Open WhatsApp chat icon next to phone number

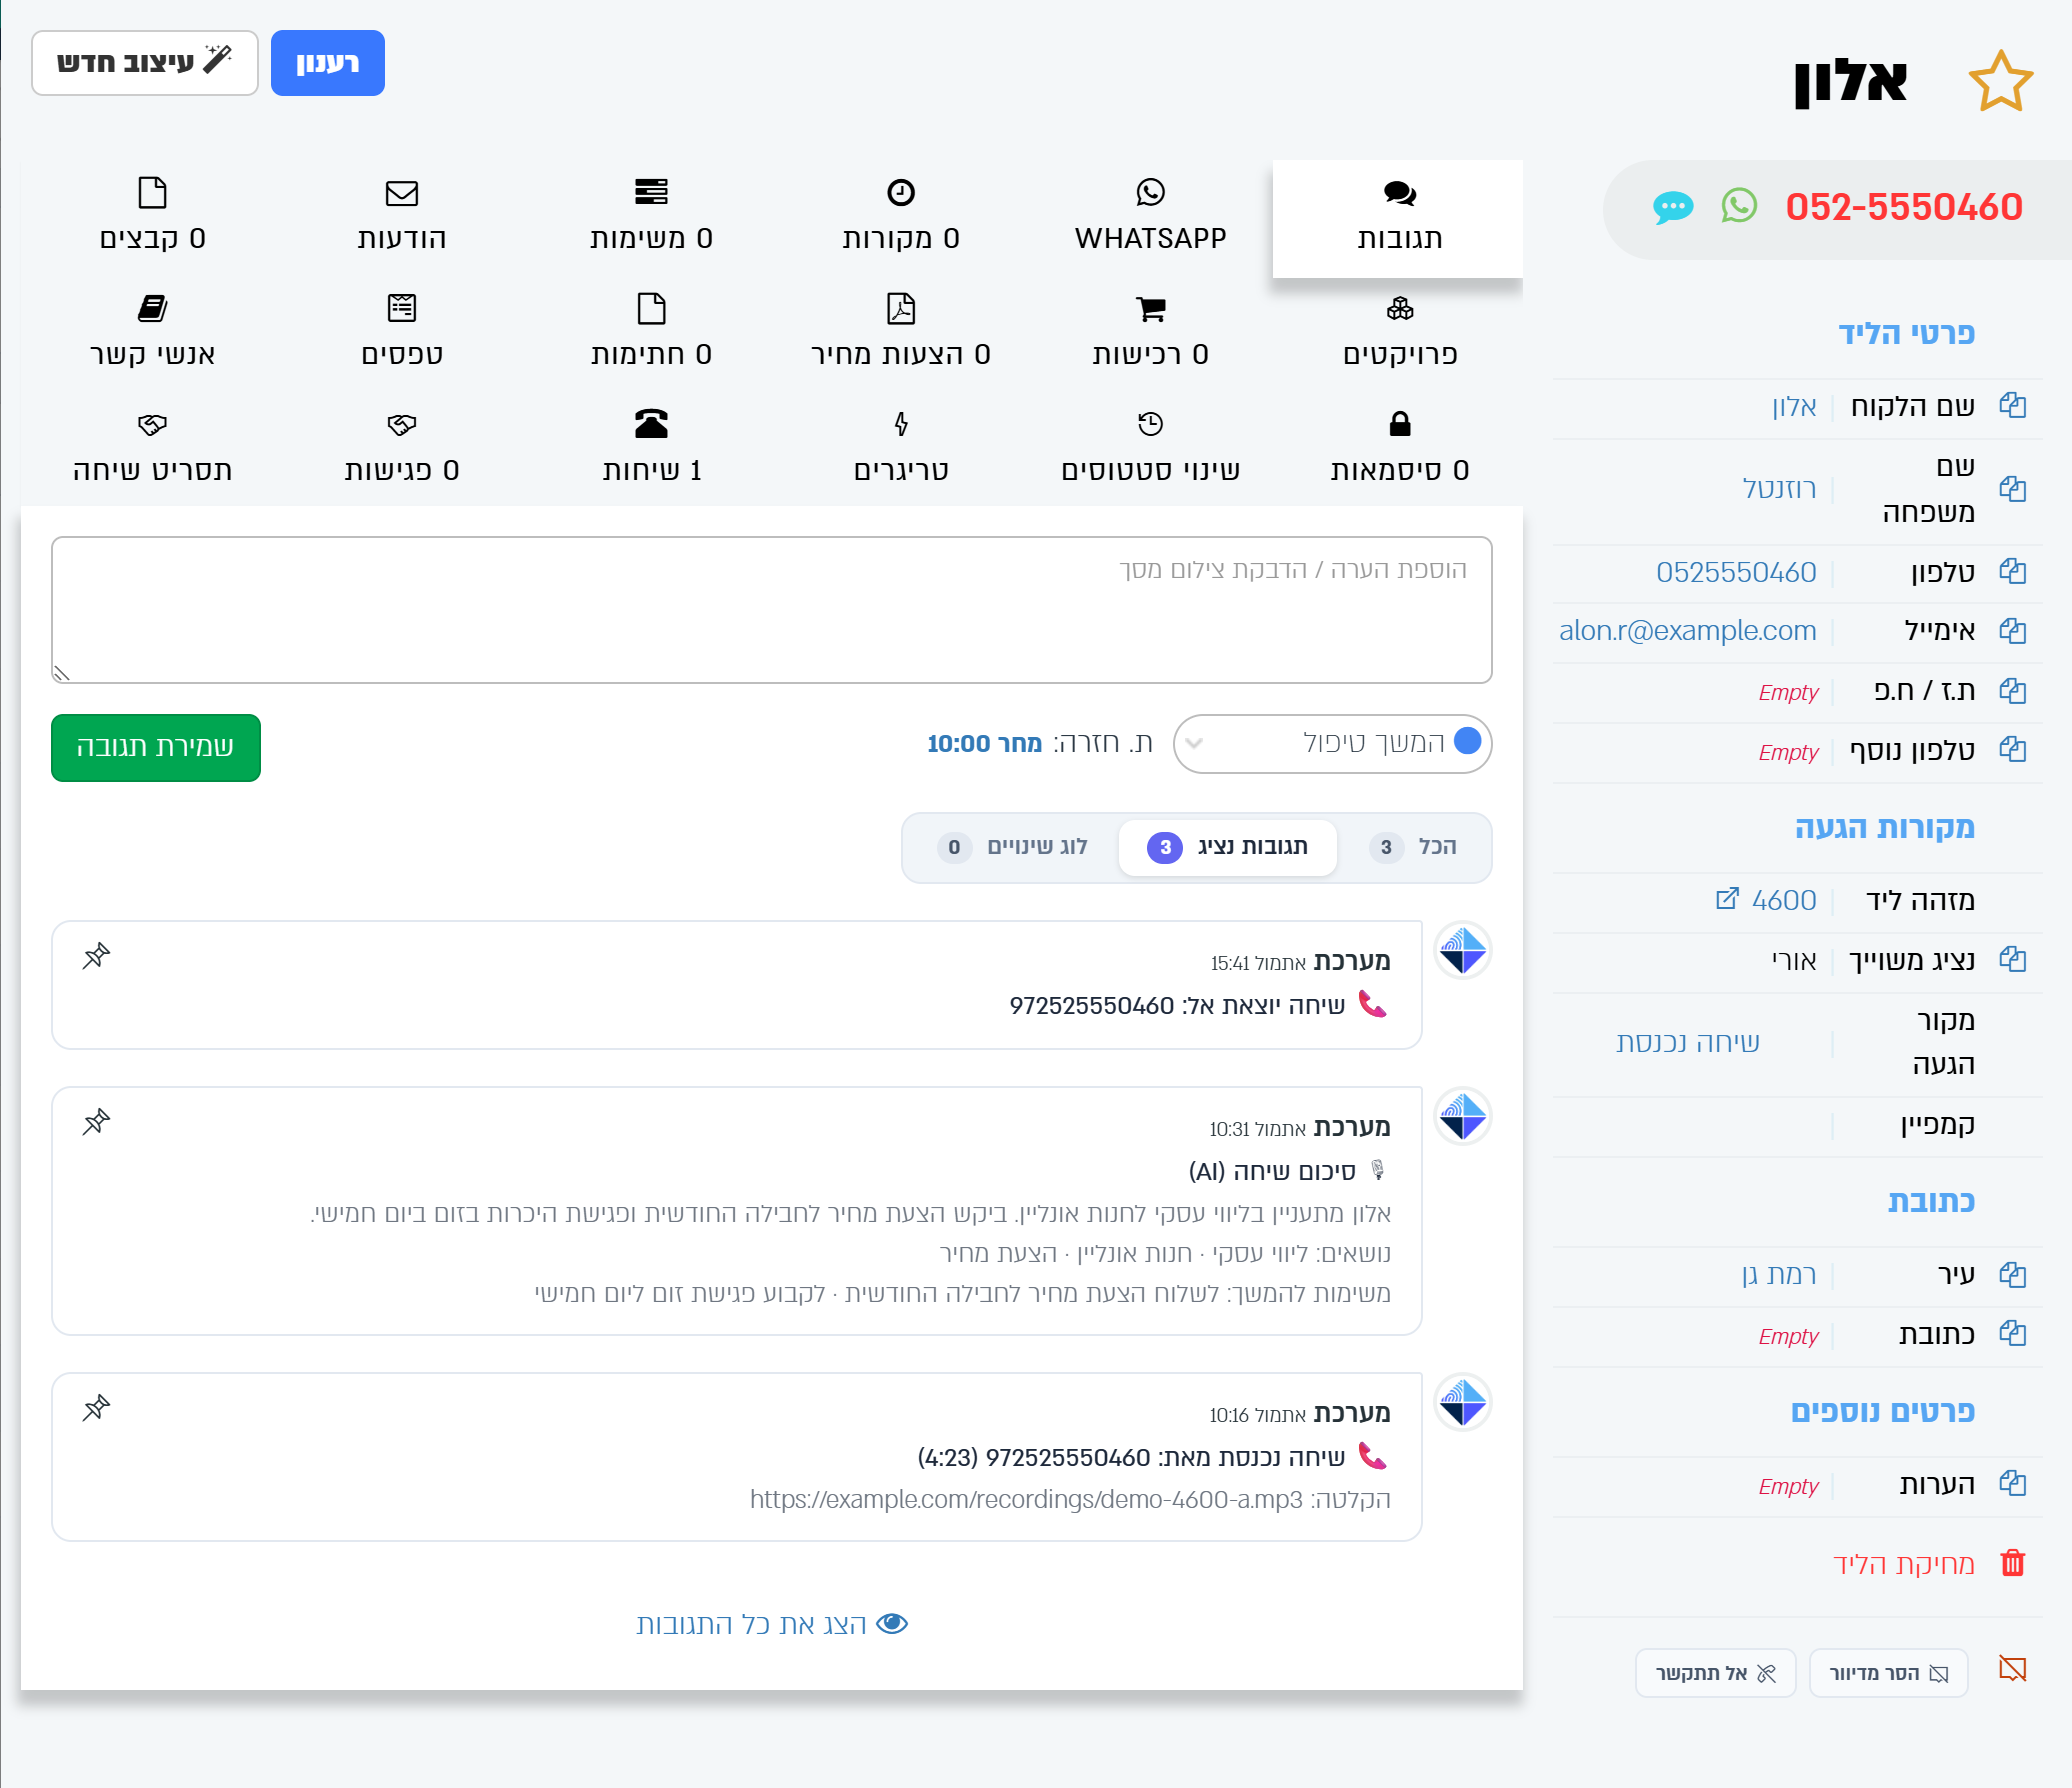pyautogui.click(x=1739, y=206)
